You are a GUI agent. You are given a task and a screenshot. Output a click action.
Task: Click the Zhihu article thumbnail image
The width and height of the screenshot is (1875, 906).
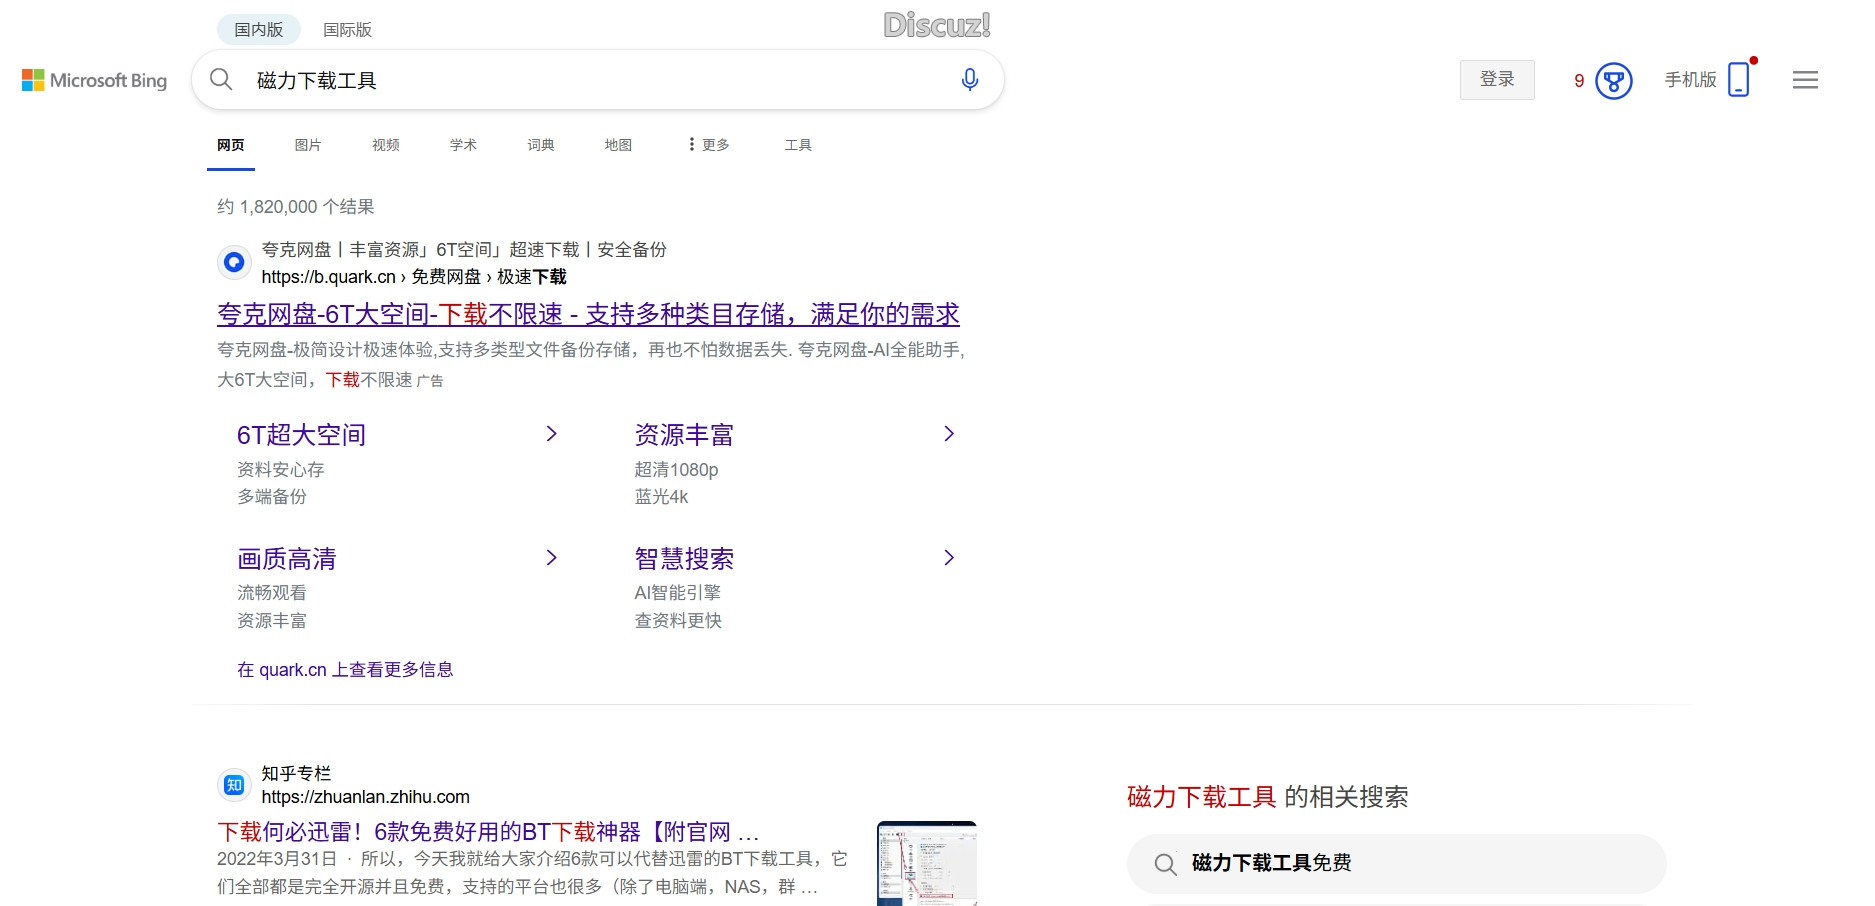click(x=927, y=863)
